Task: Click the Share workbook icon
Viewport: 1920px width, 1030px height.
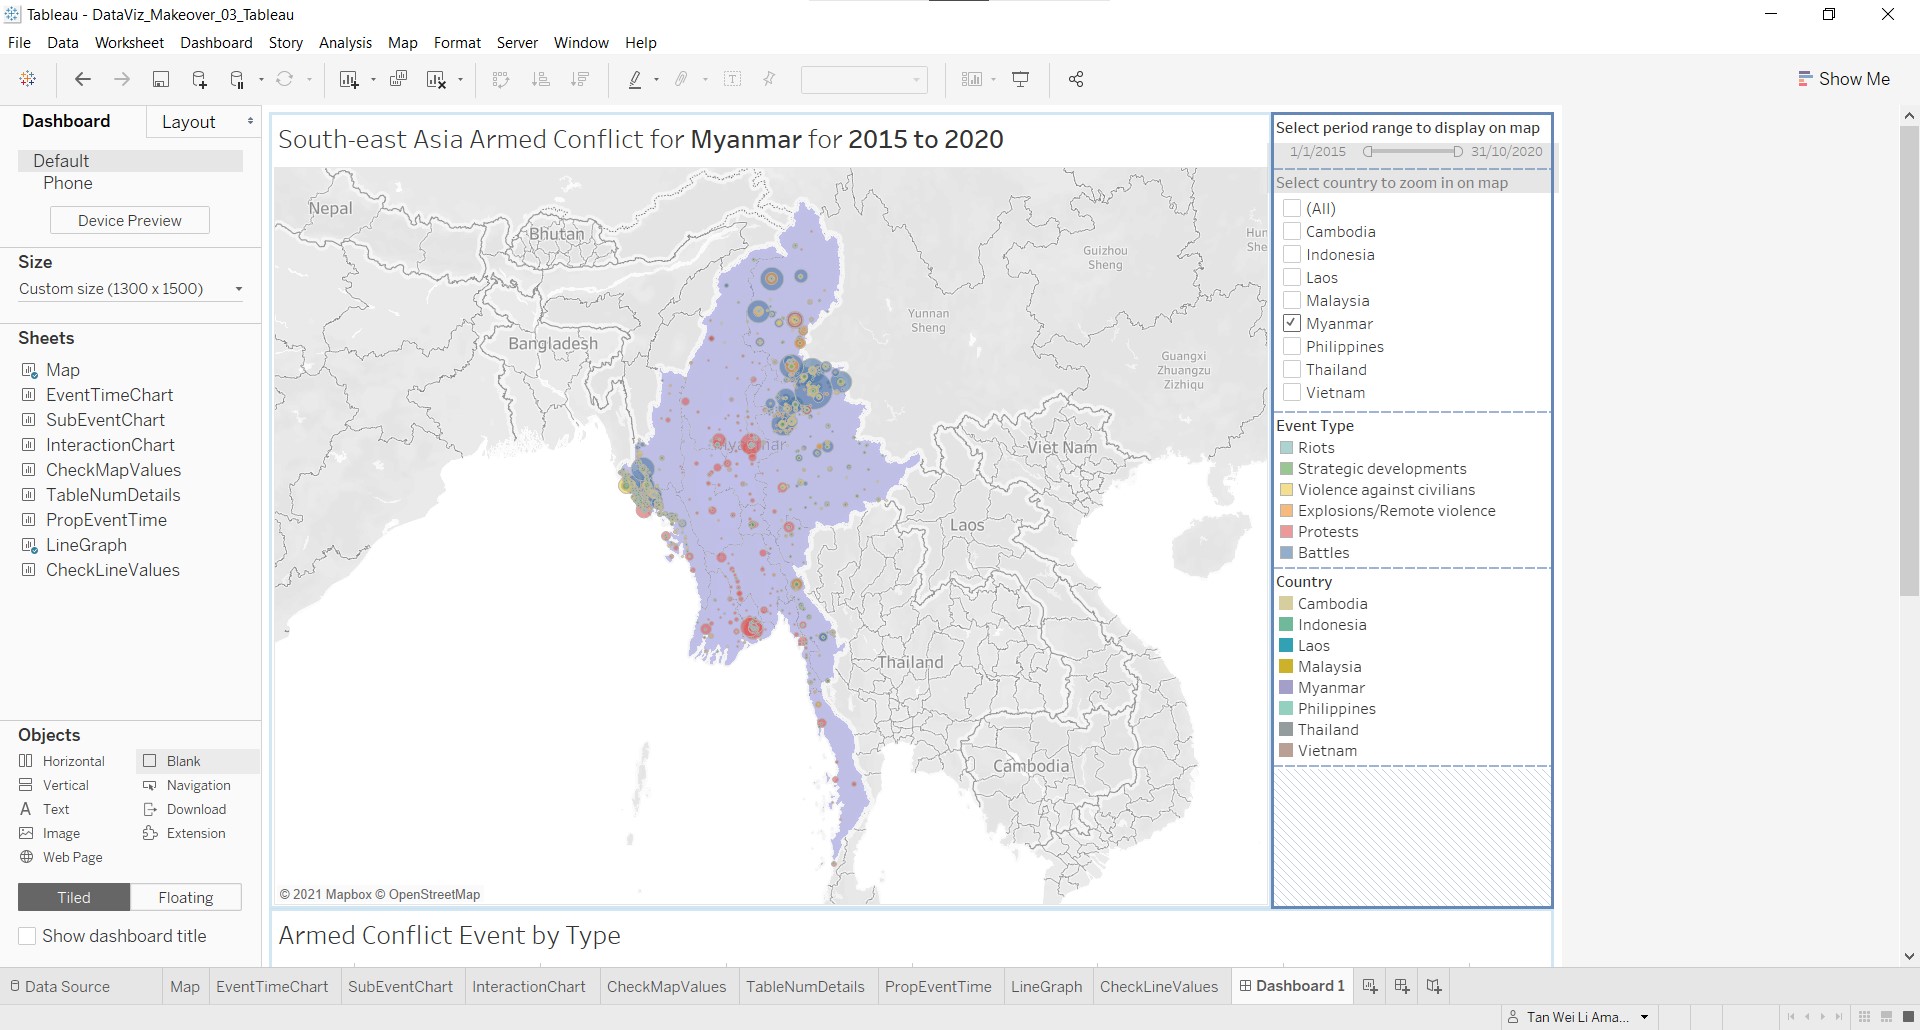Action: 1076,80
